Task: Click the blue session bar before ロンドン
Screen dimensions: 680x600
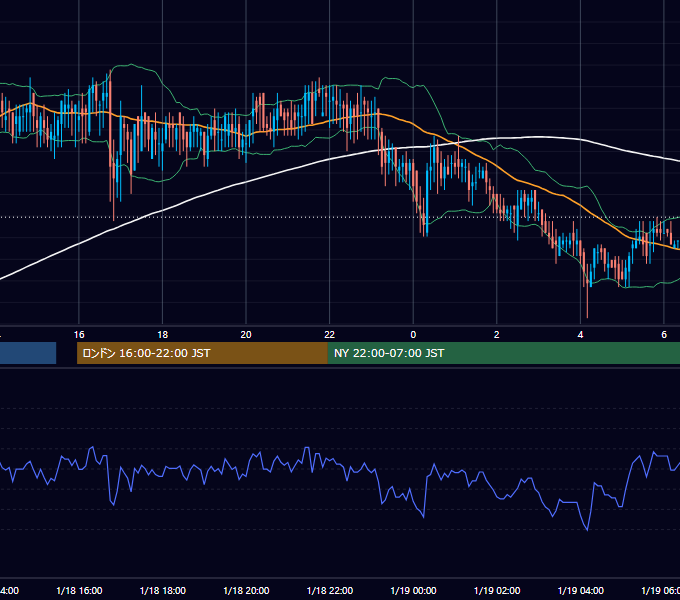Action: click(28, 353)
